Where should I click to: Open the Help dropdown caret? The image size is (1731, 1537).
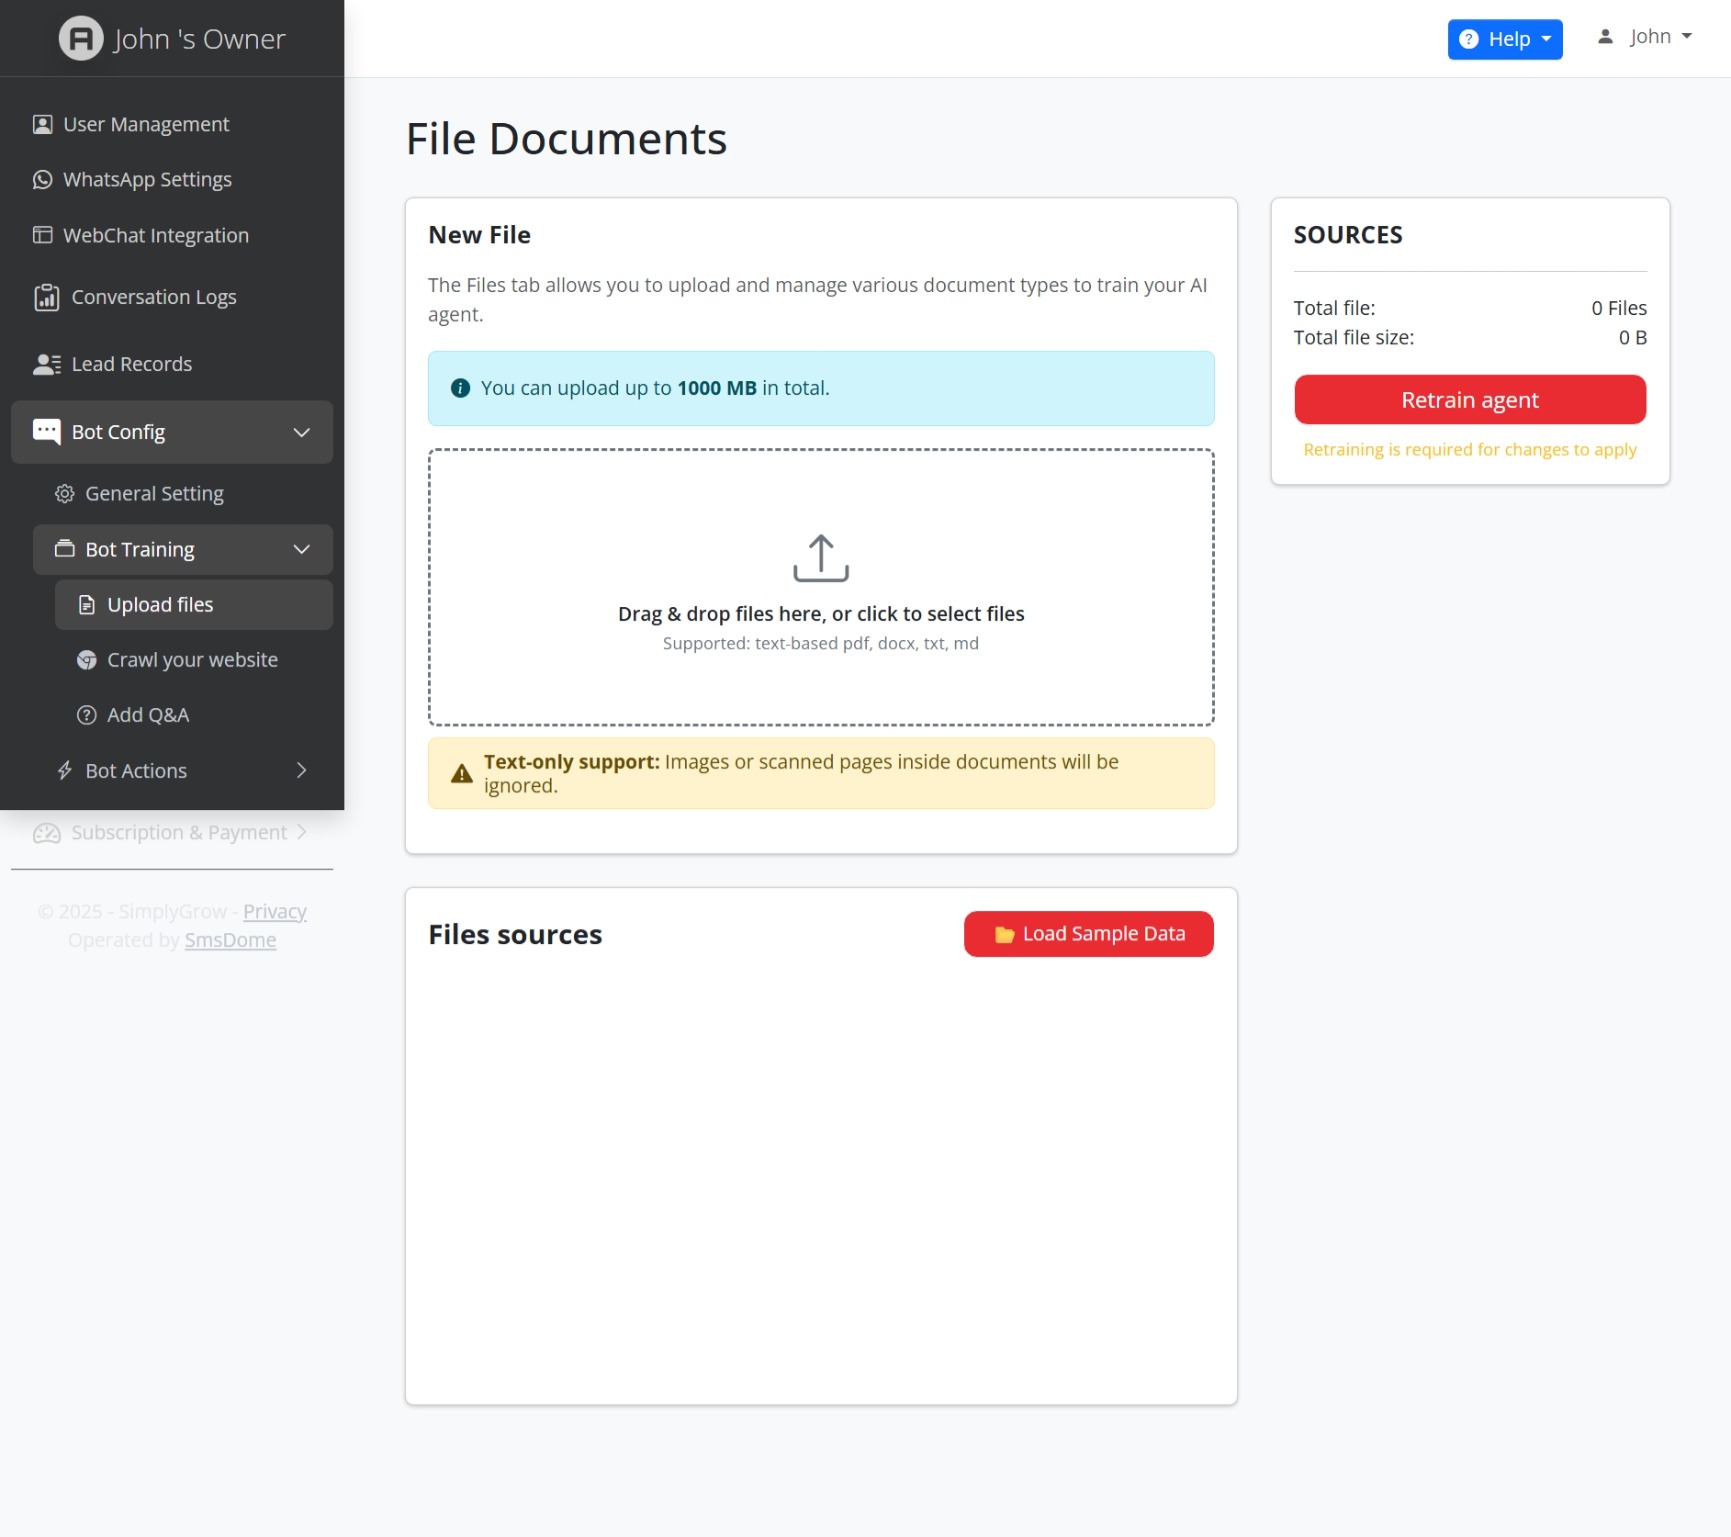pos(1546,39)
